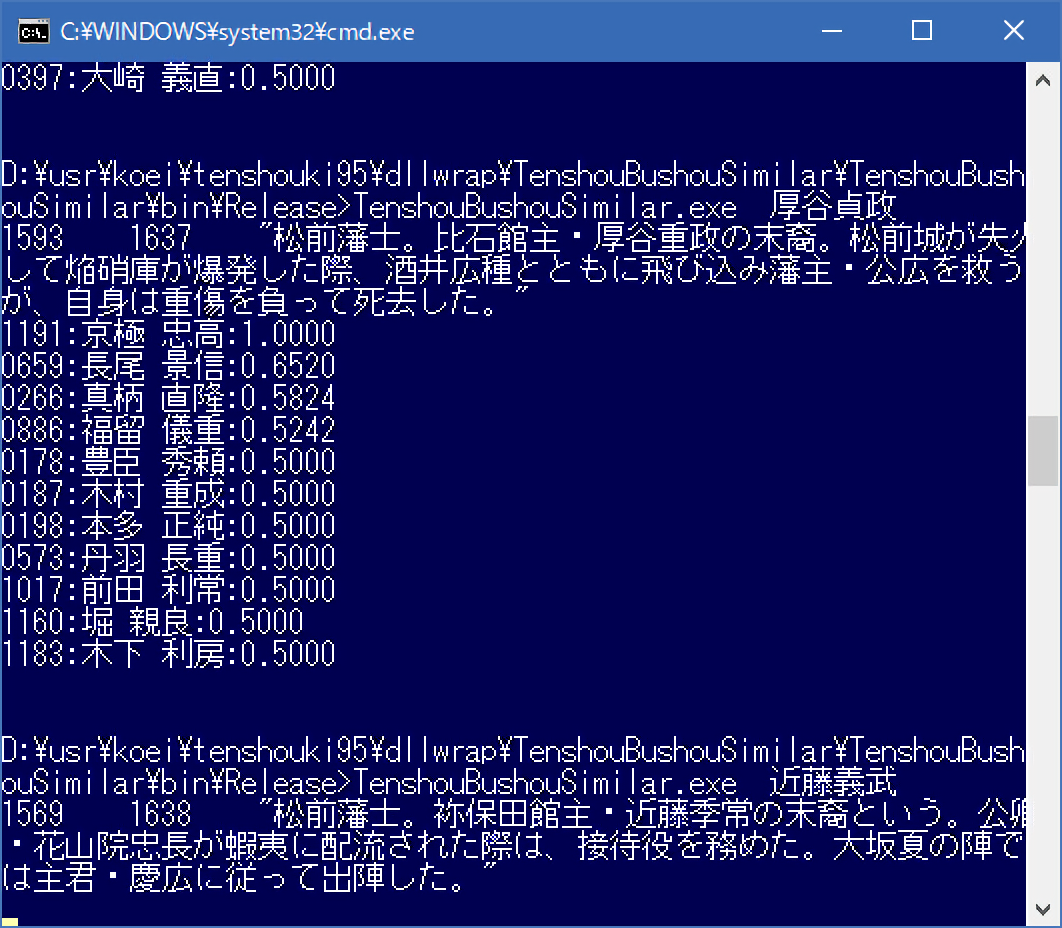The height and width of the screenshot is (928, 1062).
Task: Click the line 0178:豊臣 秀頼:0.5000
Action: (x=168, y=462)
